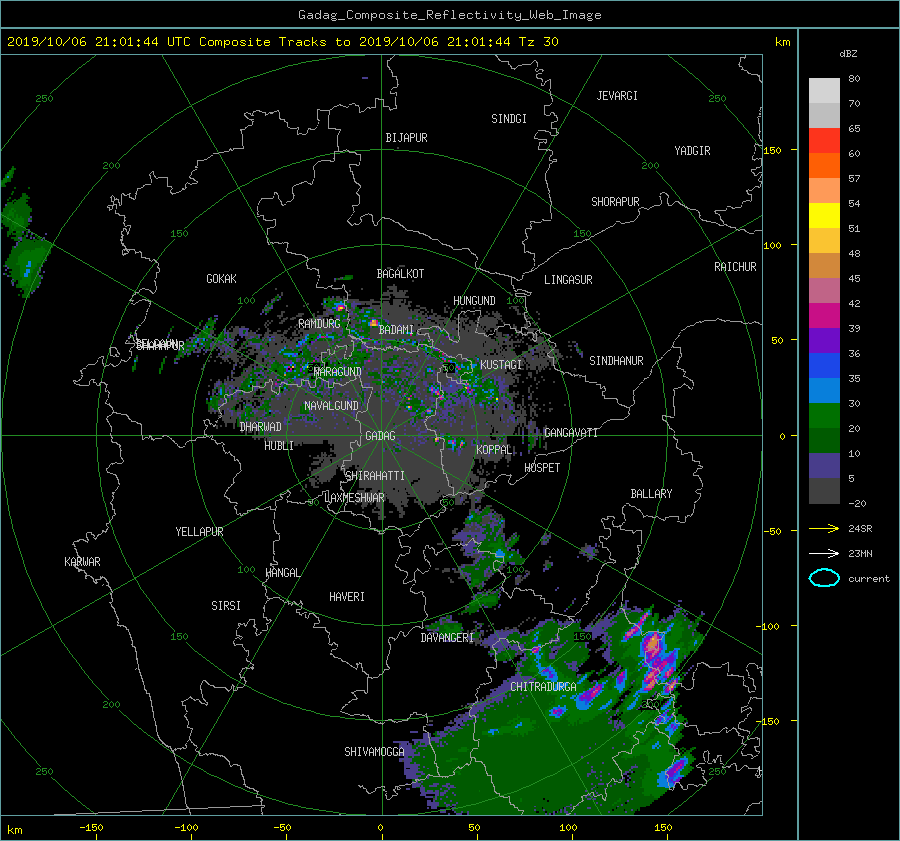Click the HANGAL city label
The height and width of the screenshot is (841, 900).
point(282,573)
